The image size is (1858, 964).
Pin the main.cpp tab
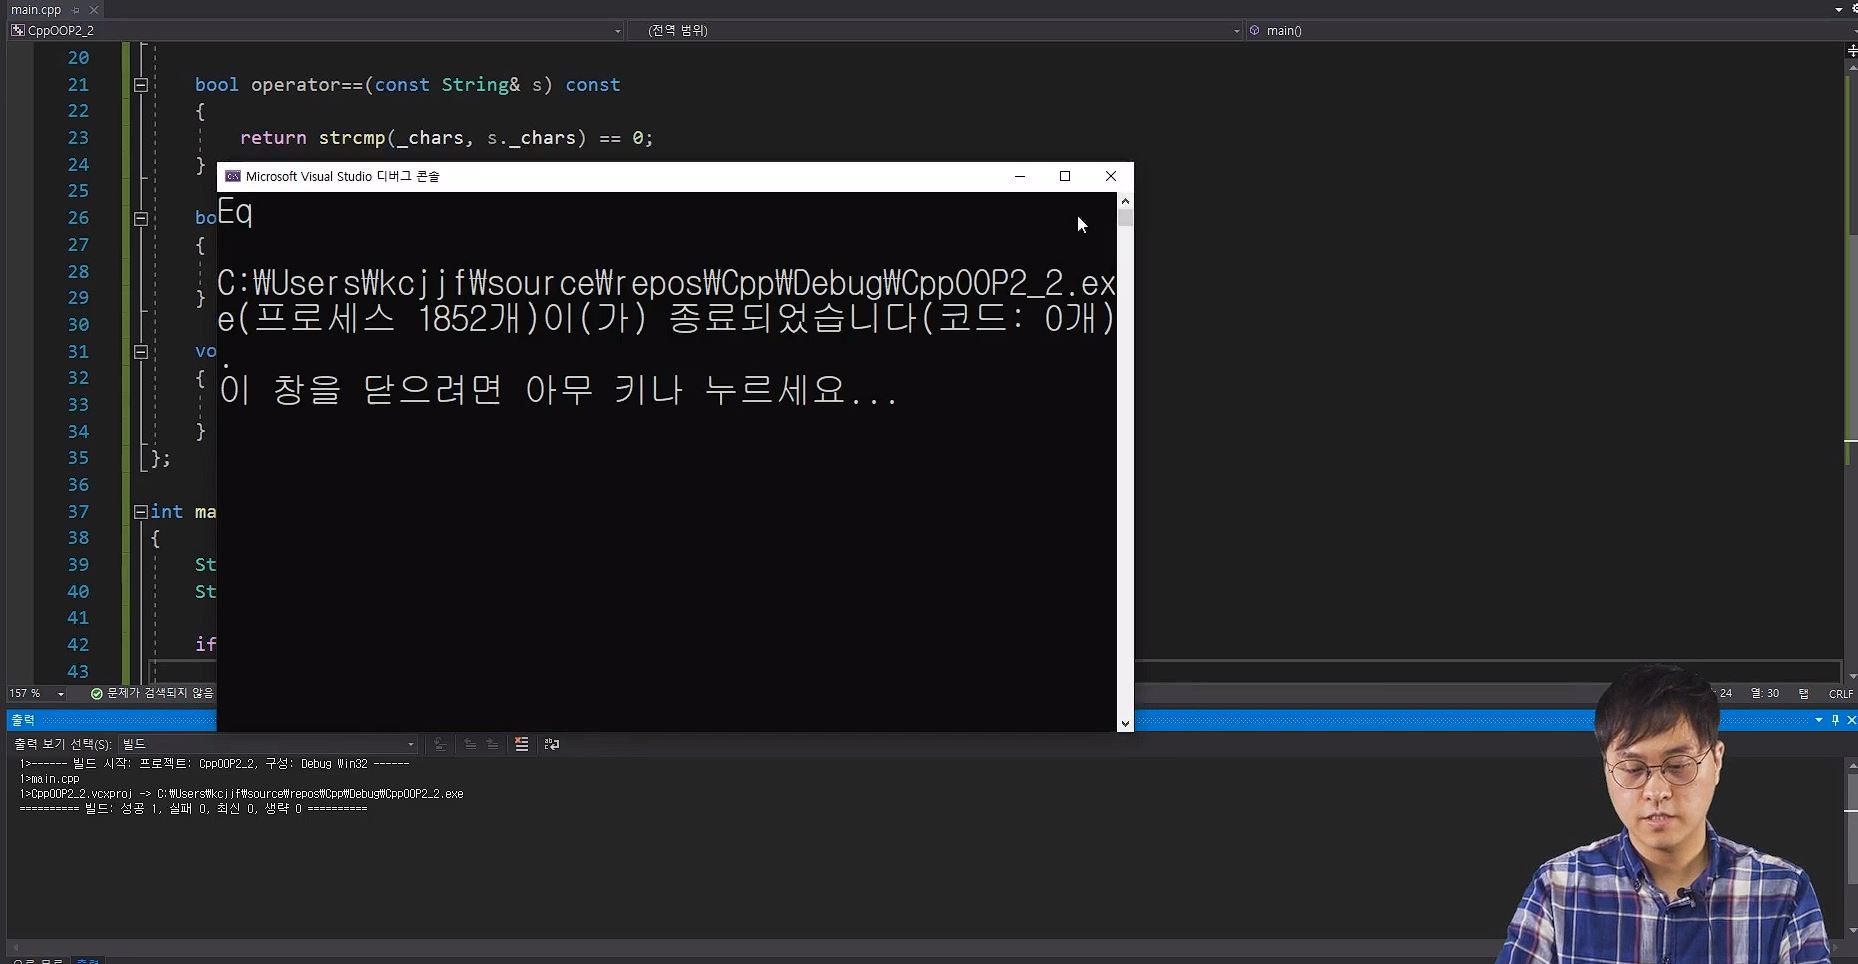pyautogui.click(x=76, y=10)
